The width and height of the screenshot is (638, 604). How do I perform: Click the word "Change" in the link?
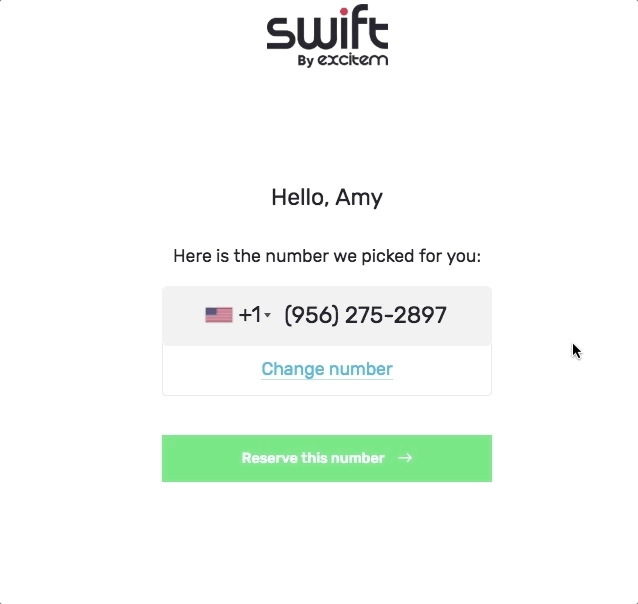click(293, 369)
